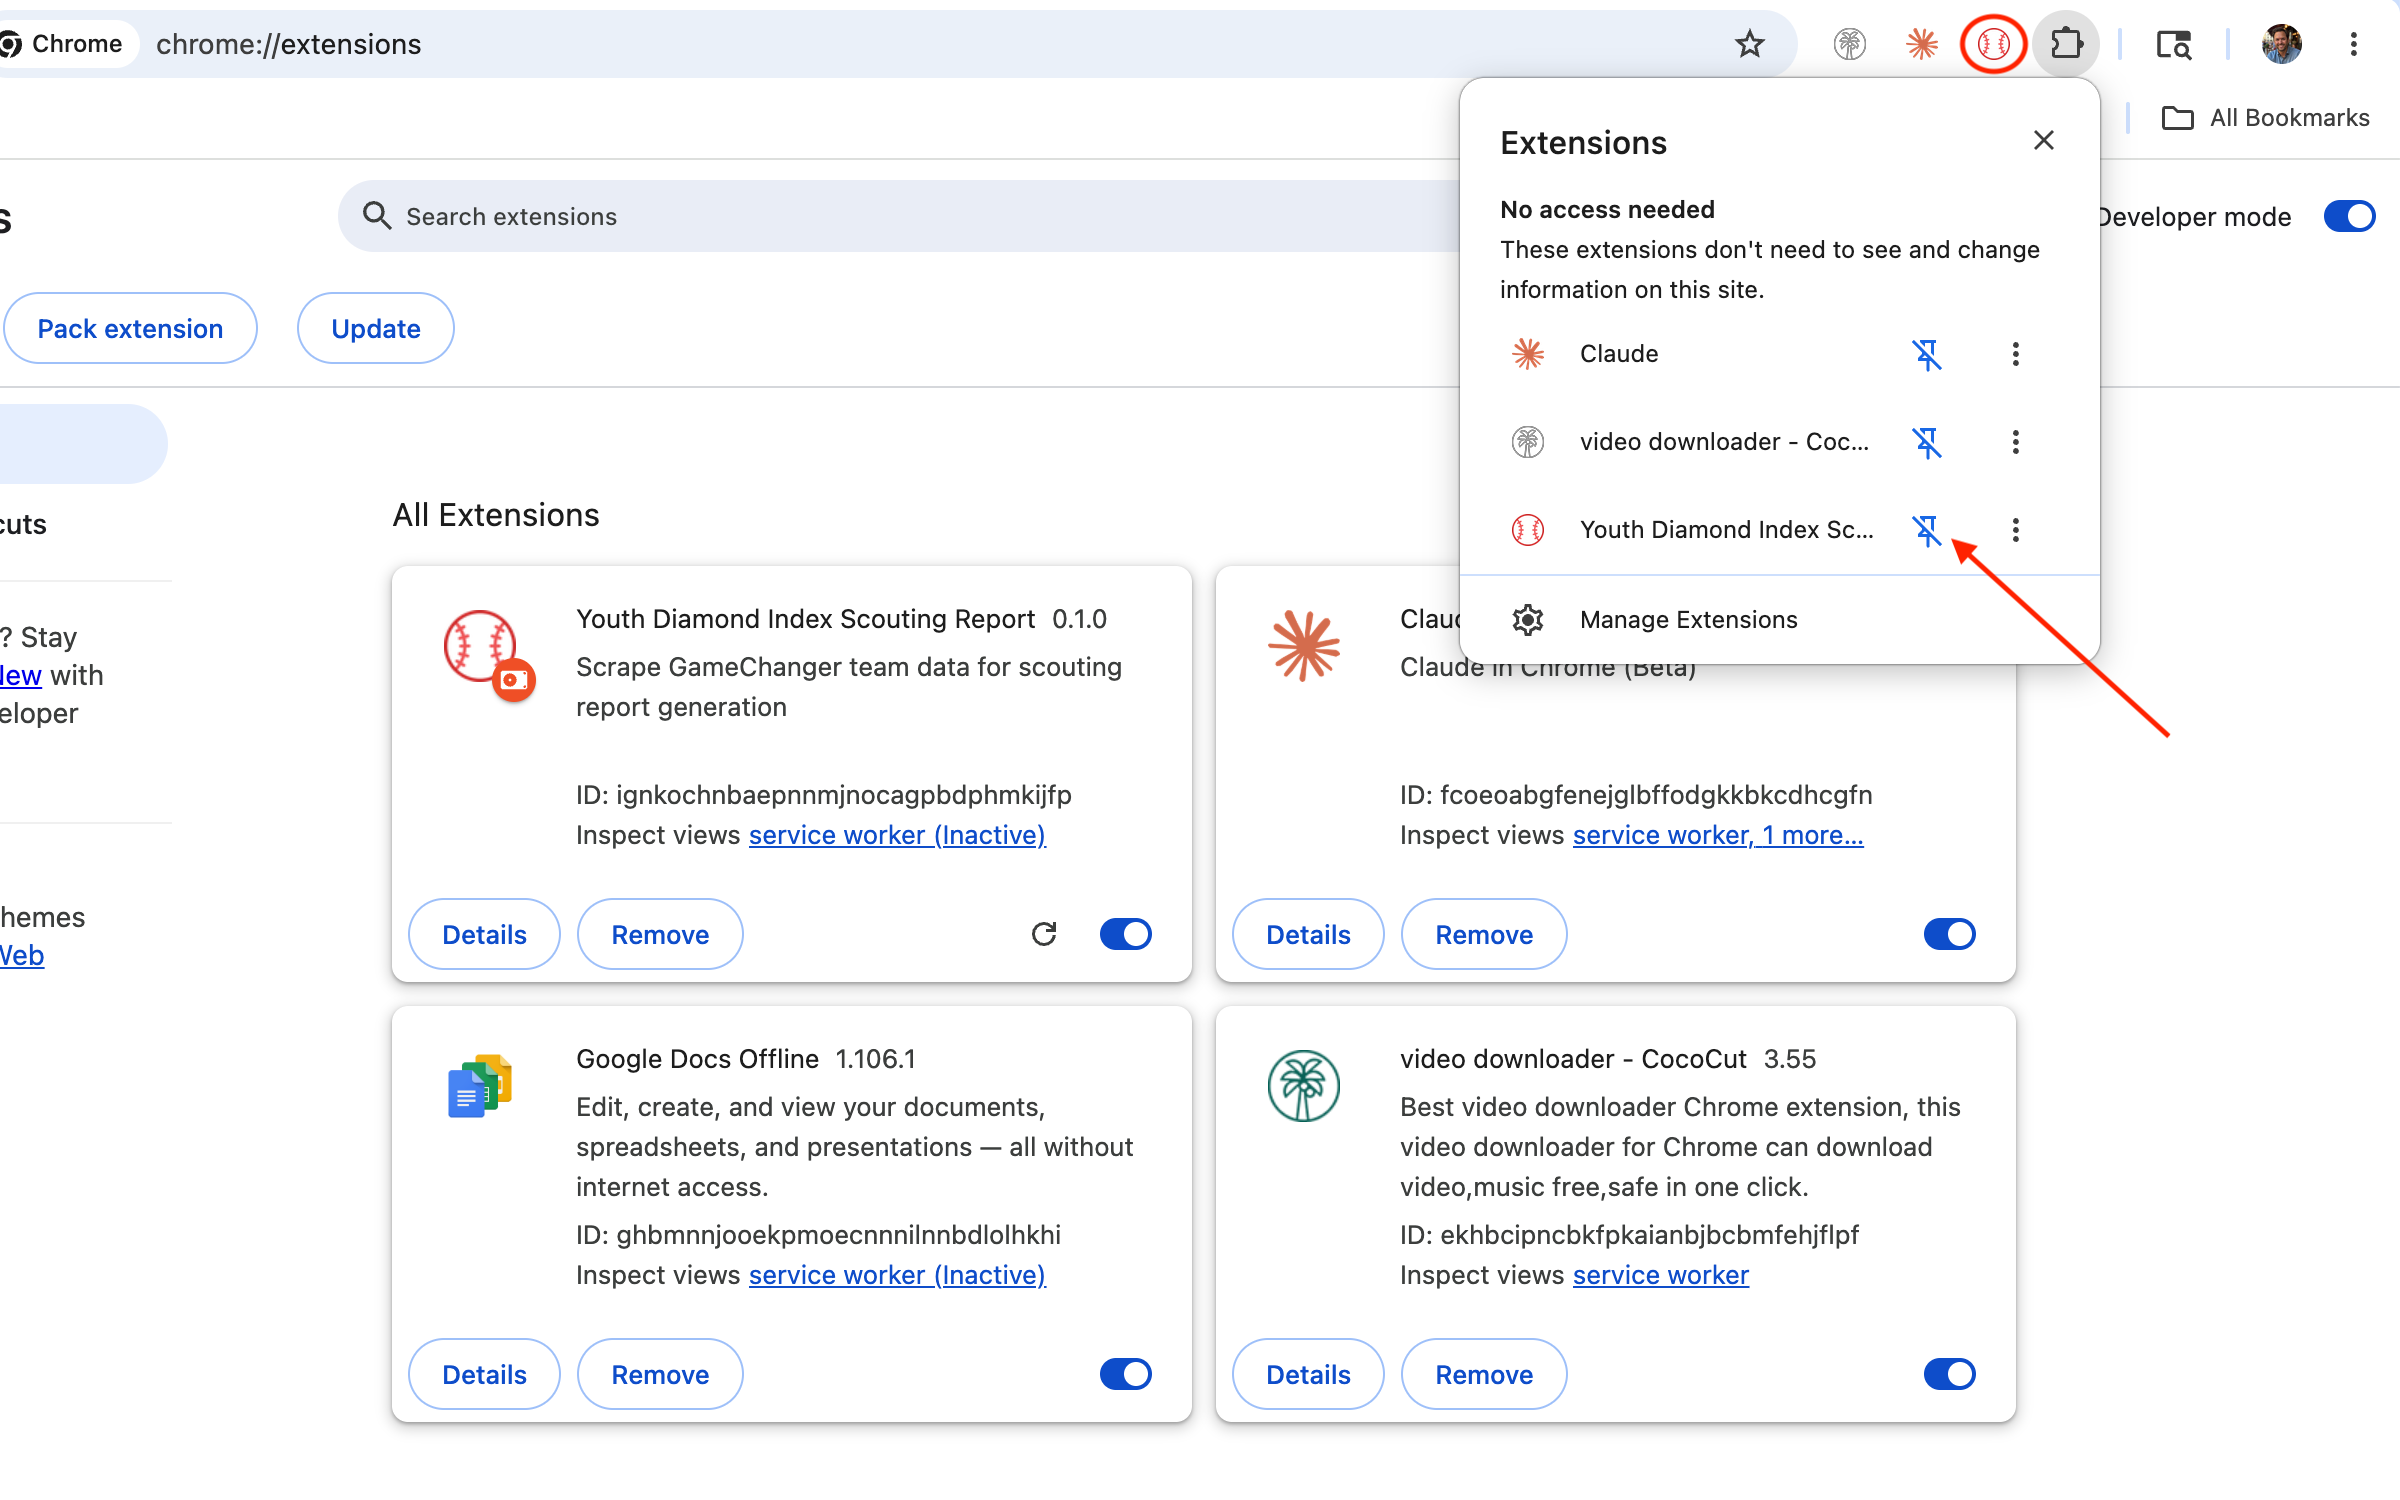Click the Claude starburst icon in popup
Viewport: 2400px width, 1500px height.
click(1527, 354)
